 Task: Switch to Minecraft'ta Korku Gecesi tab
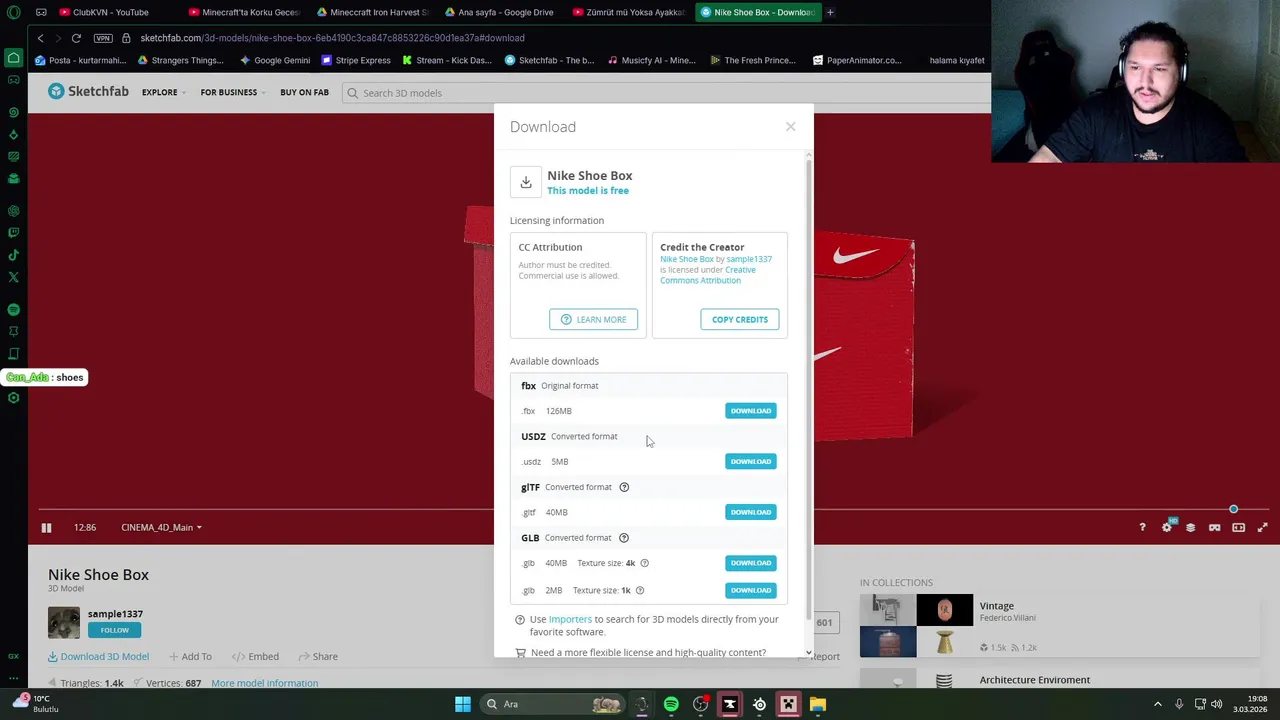(x=245, y=12)
